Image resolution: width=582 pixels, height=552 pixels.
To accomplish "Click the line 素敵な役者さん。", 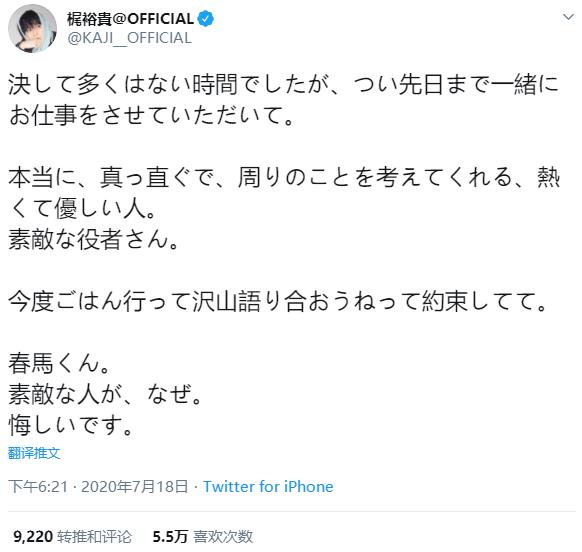I will 94,239.
